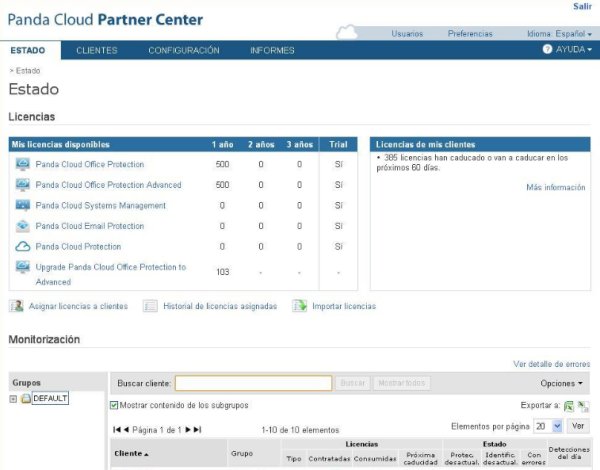Select the ESTADO tab

coord(28,50)
